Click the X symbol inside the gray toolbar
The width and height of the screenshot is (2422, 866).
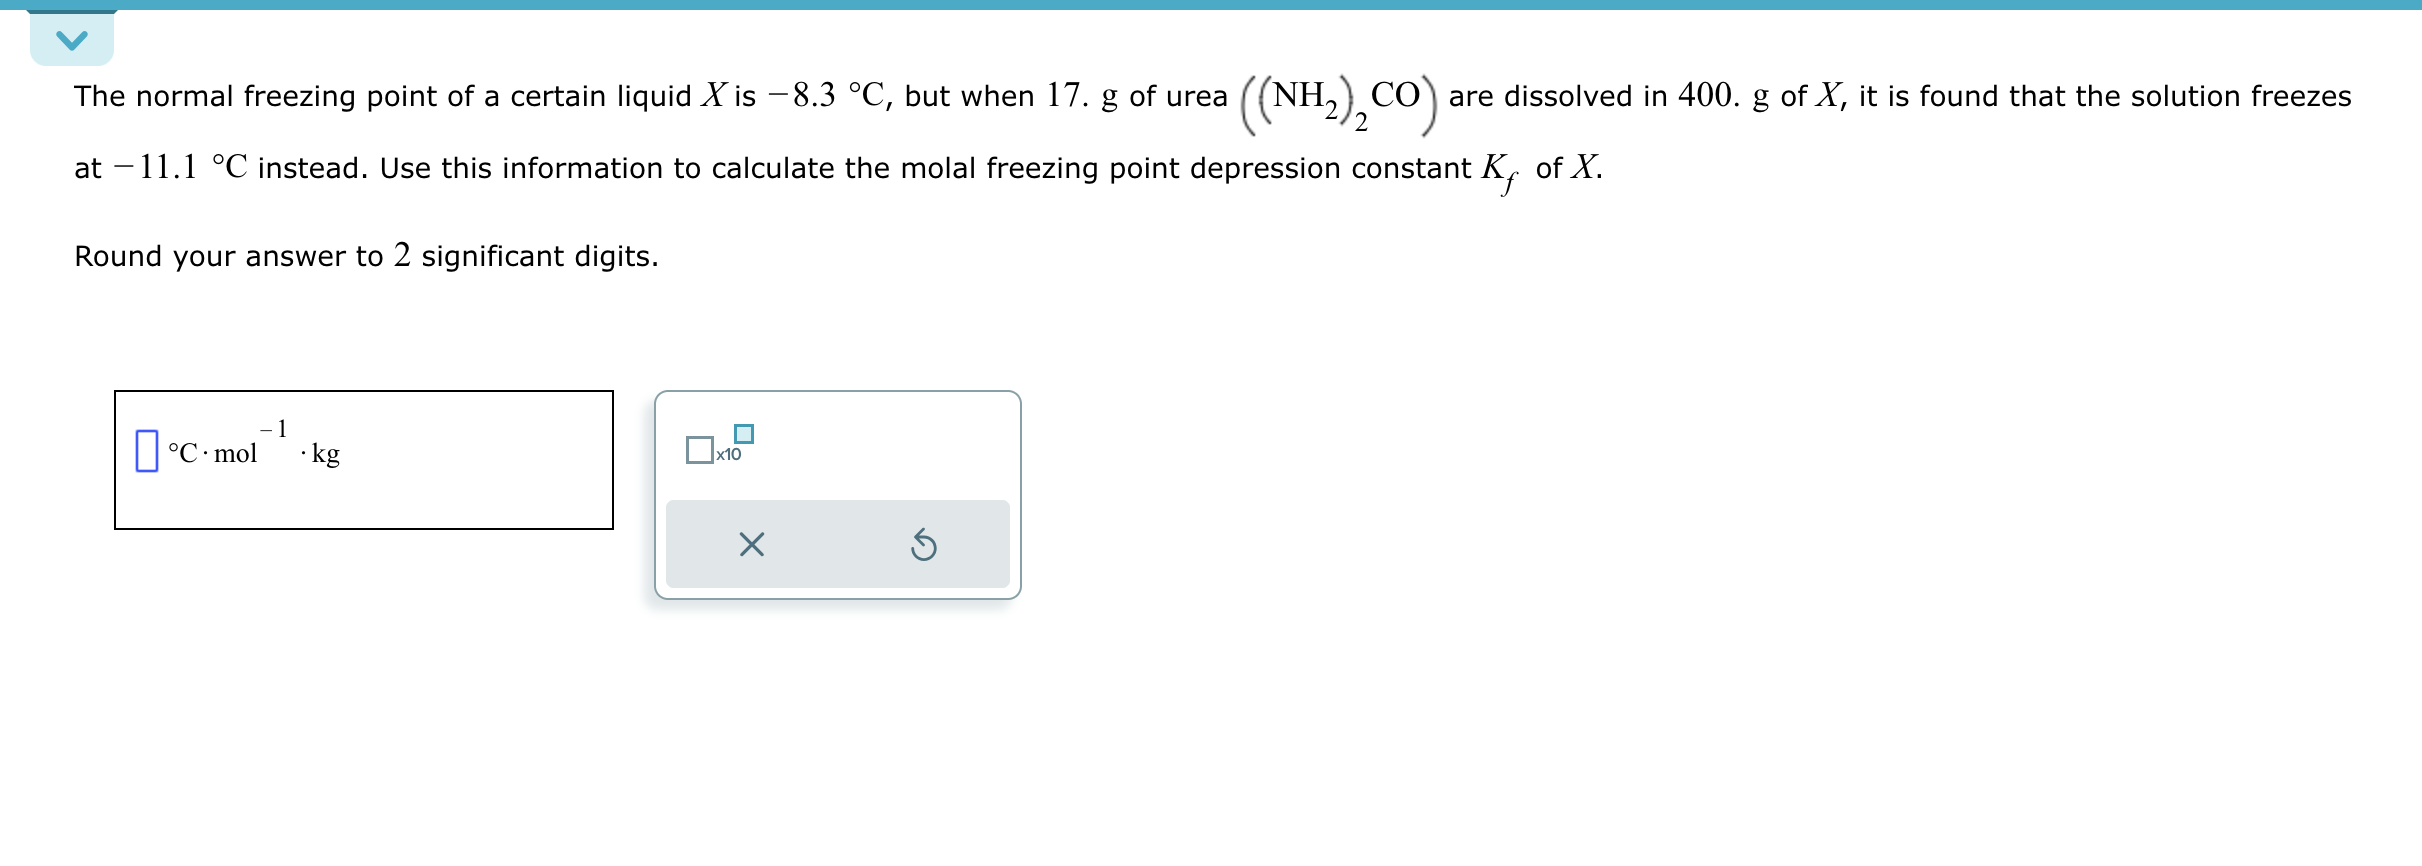pyautogui.click(x=750, y=543)
